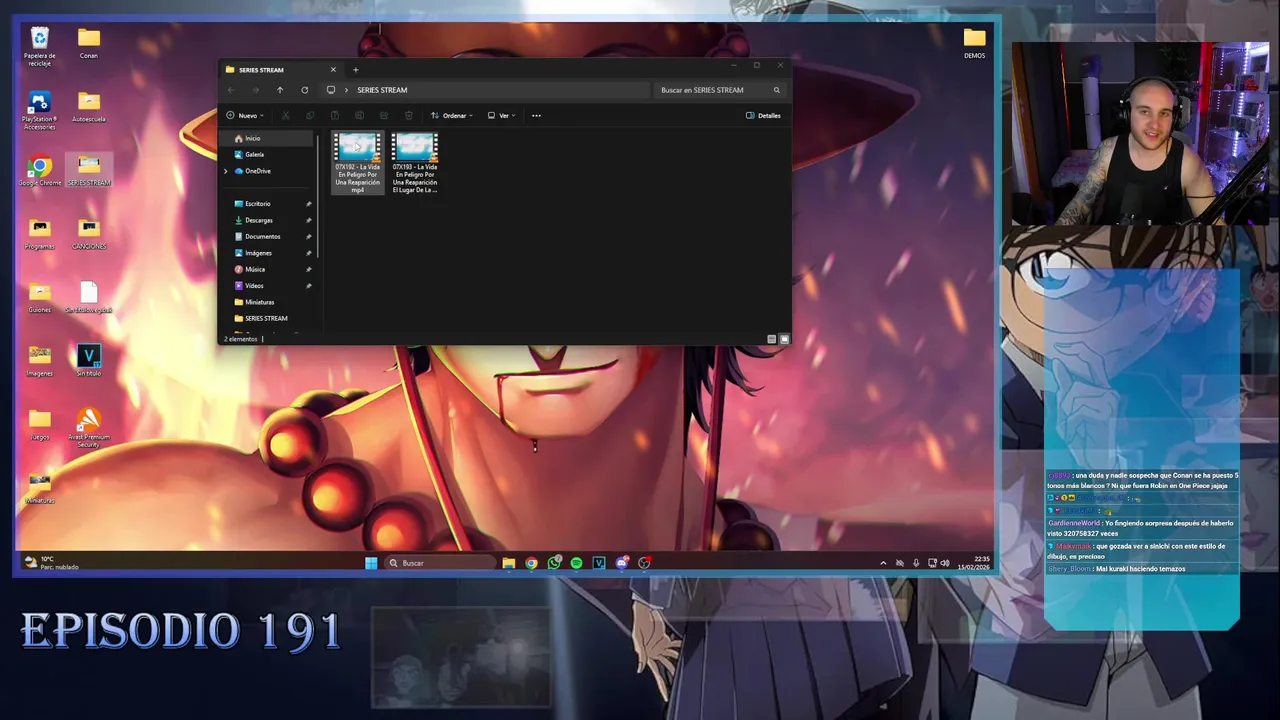Click the address bar chevron before SERIES STREAM
1280x720 pixels.
click(x=346, y=90)
